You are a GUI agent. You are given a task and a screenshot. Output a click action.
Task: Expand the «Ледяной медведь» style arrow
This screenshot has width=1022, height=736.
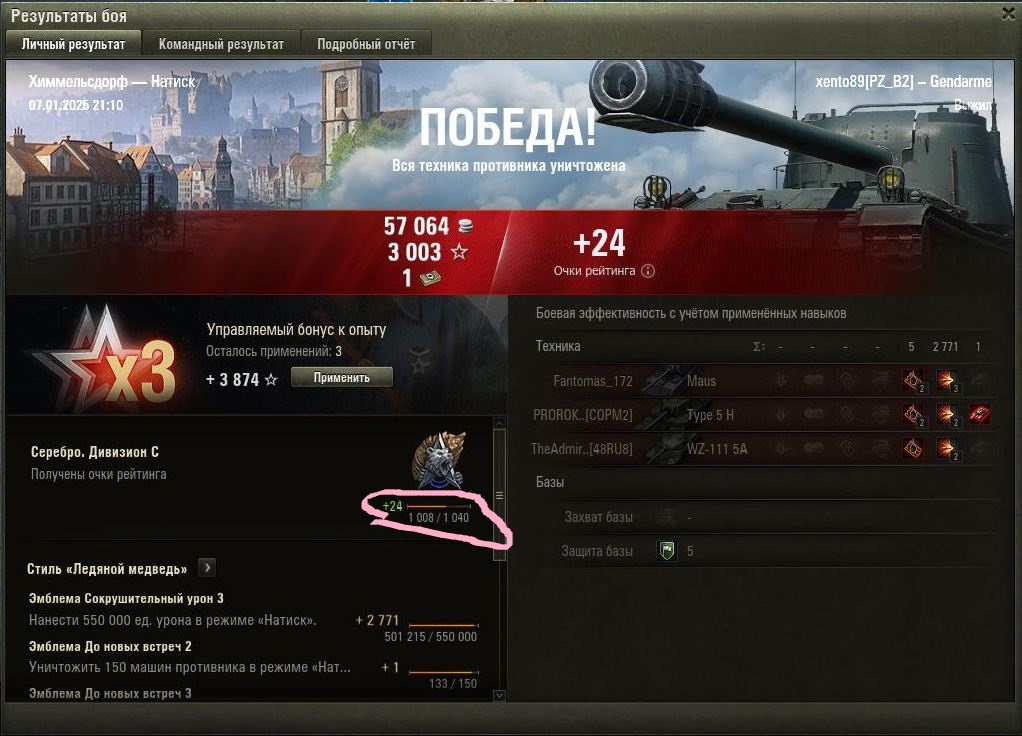click(207, 568)
